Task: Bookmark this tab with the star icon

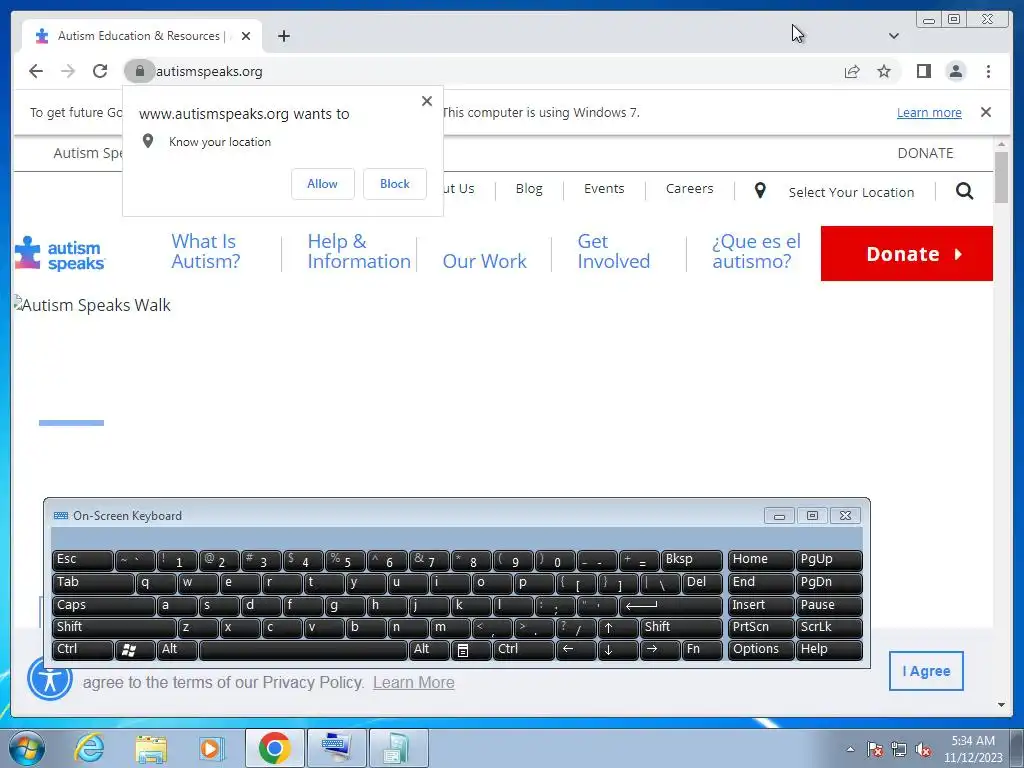Action: point(884,71)
